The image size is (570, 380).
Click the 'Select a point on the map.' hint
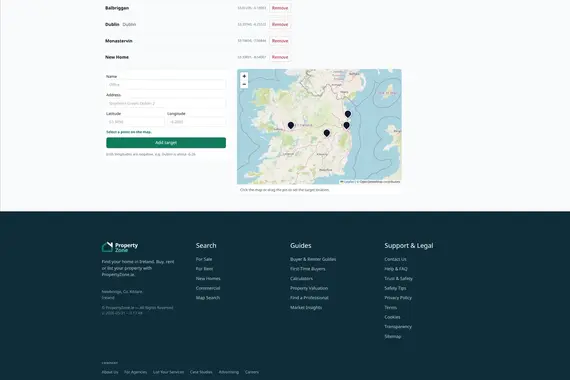point(129,132)
